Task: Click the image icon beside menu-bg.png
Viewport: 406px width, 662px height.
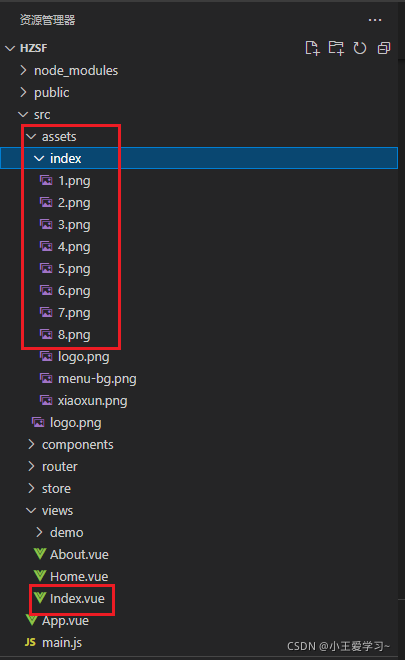Action: coord(46,378)
